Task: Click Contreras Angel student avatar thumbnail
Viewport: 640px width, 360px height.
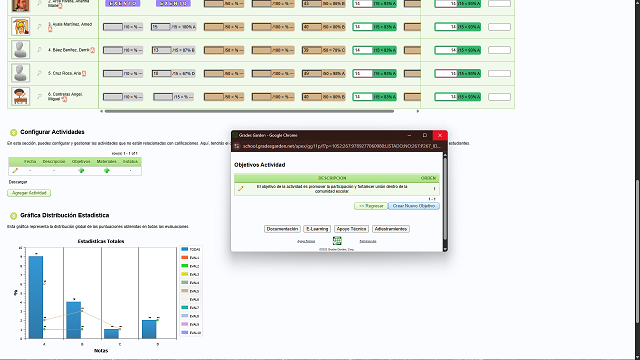Action: pyautogui.click(x=20, y=97)
